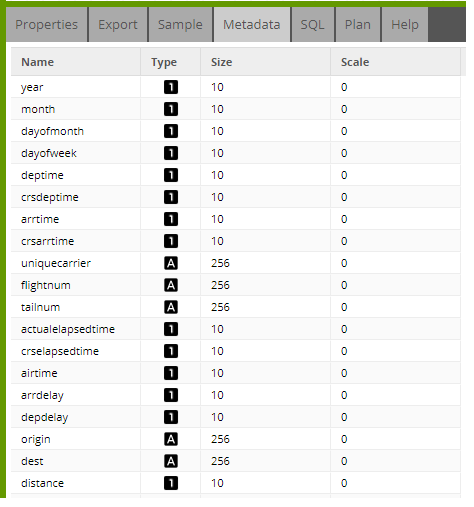Screen dimensions: 474x507
Task: Click the text type icon for dest
Action: pos(171,461)
